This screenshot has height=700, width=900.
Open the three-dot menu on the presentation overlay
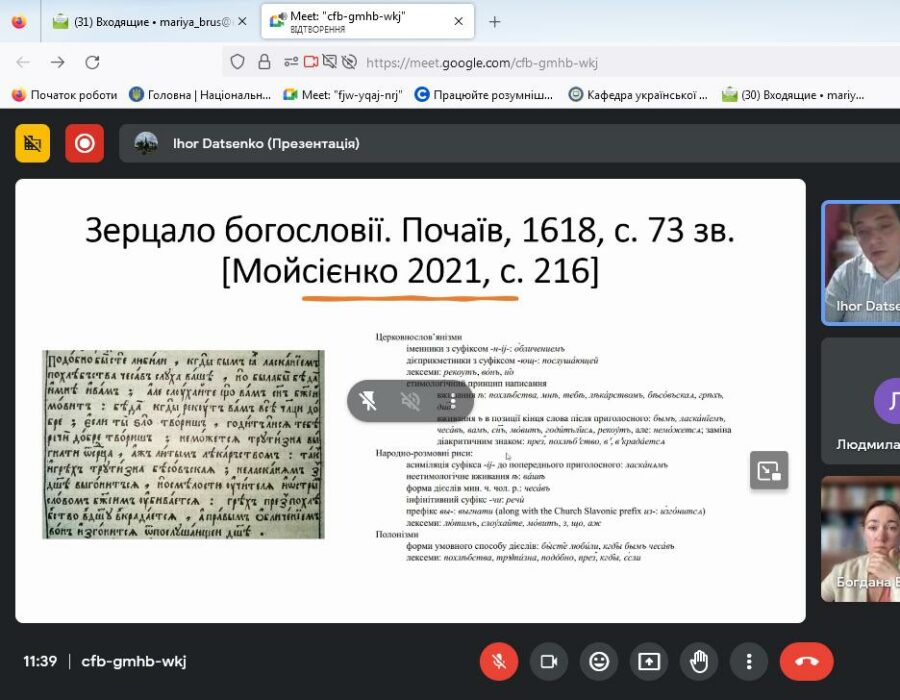[x=452, y=401]
